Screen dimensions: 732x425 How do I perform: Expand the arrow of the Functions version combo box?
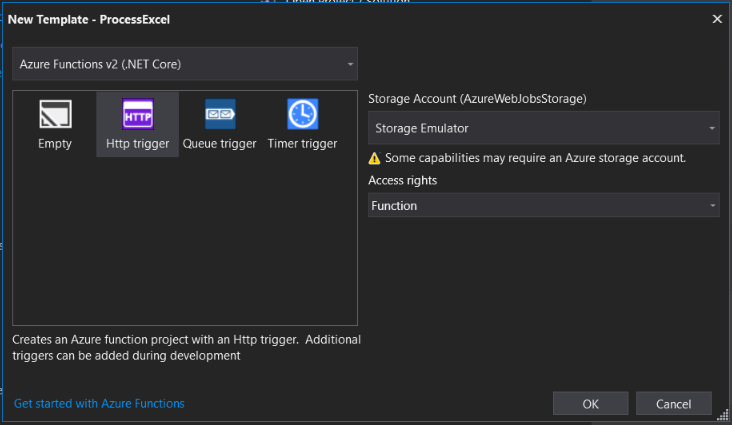tap(350, 64)
